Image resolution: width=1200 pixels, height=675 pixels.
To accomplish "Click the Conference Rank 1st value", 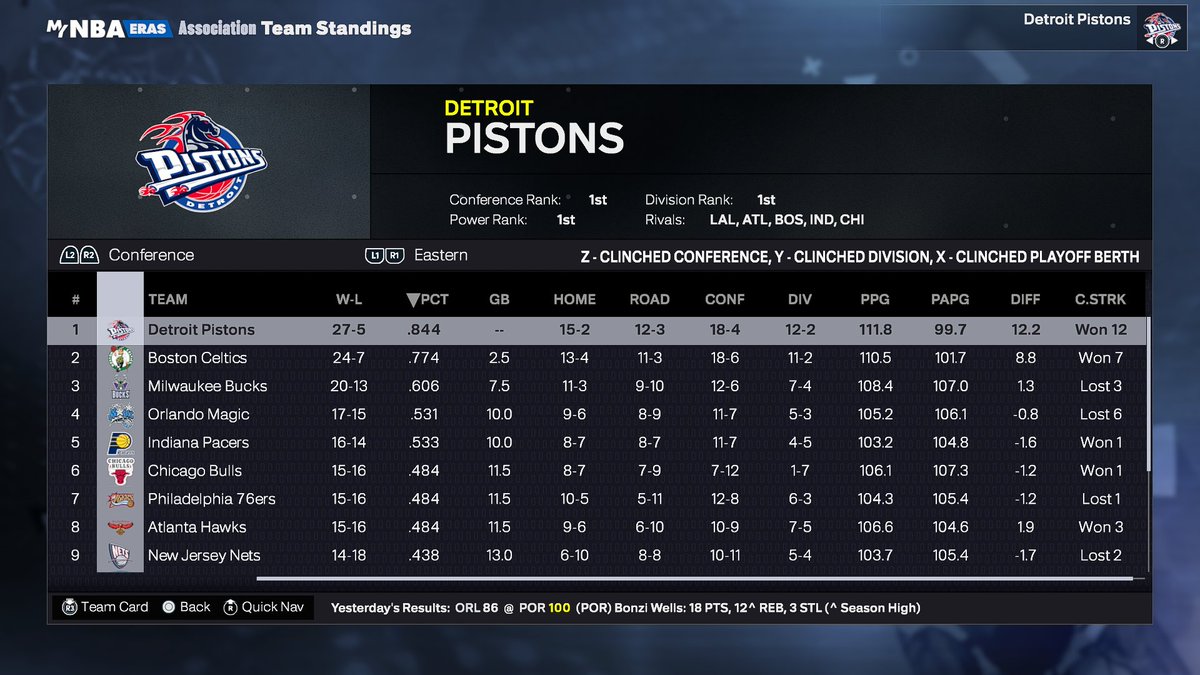I will [x=597, y=200].
